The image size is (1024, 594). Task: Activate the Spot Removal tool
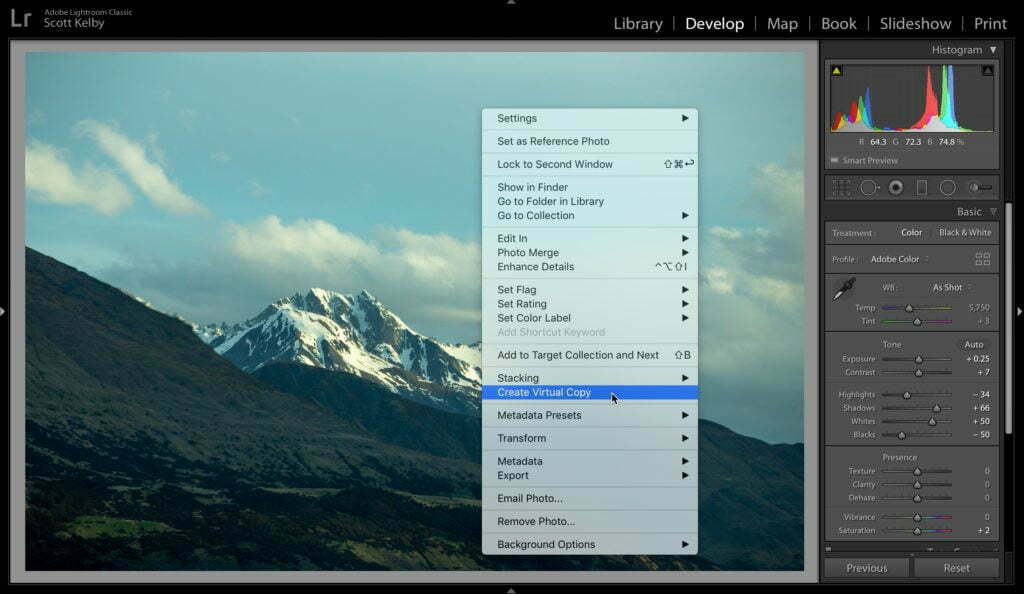click(x=869, y=188)
